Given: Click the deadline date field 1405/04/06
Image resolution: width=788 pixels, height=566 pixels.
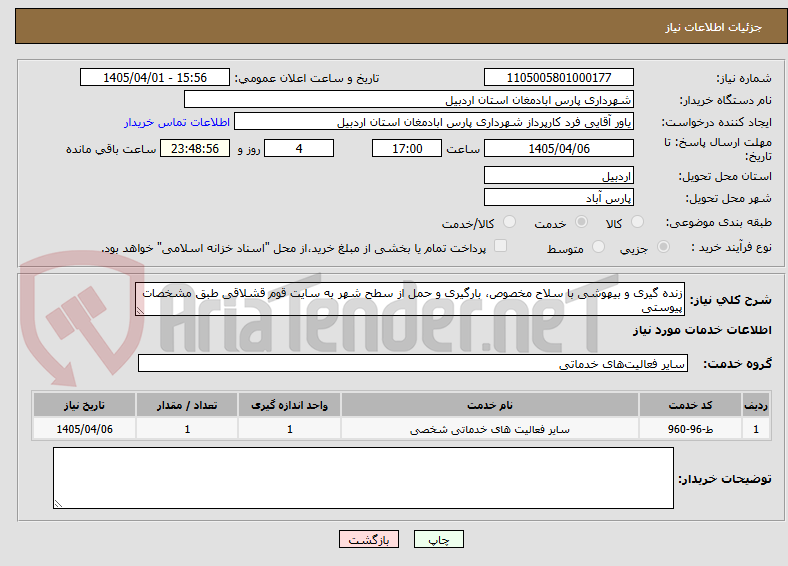Looking at the screenshot, I should 559,148.
